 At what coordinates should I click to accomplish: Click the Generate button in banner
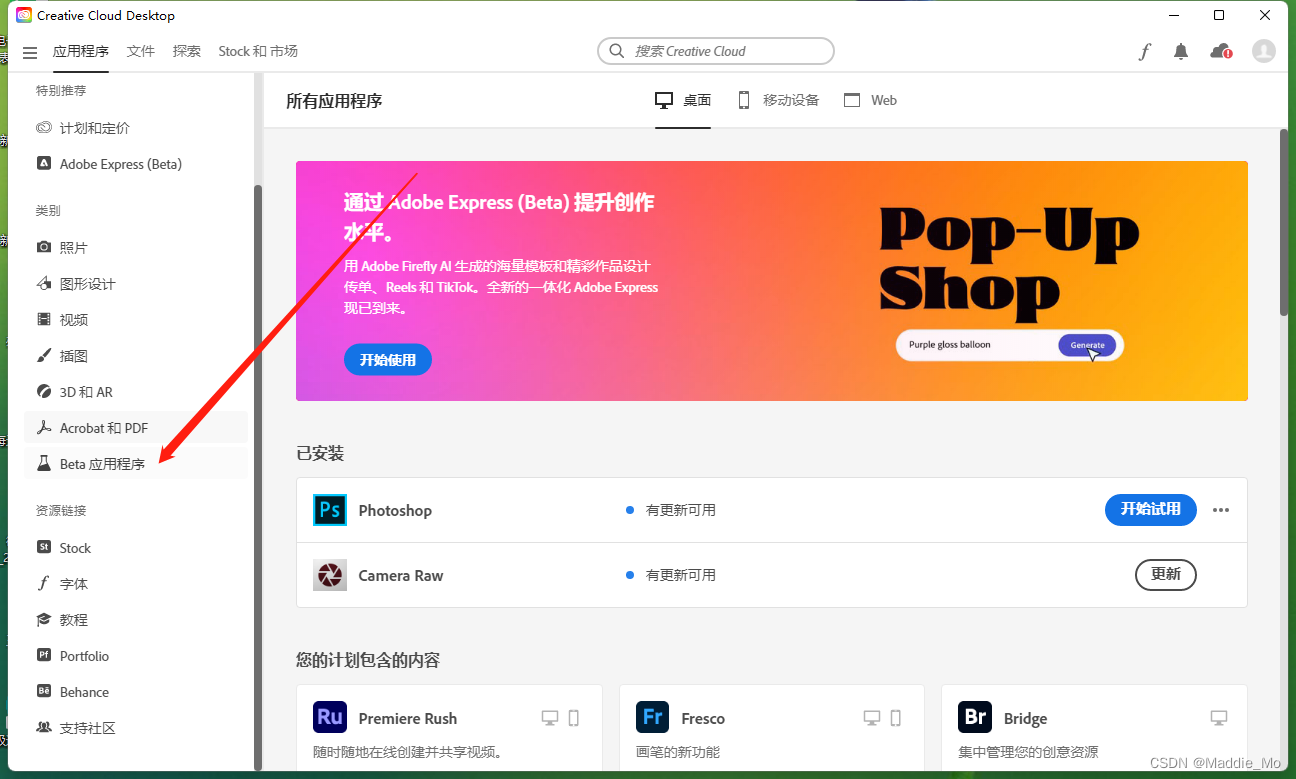tap(1087, 345)
